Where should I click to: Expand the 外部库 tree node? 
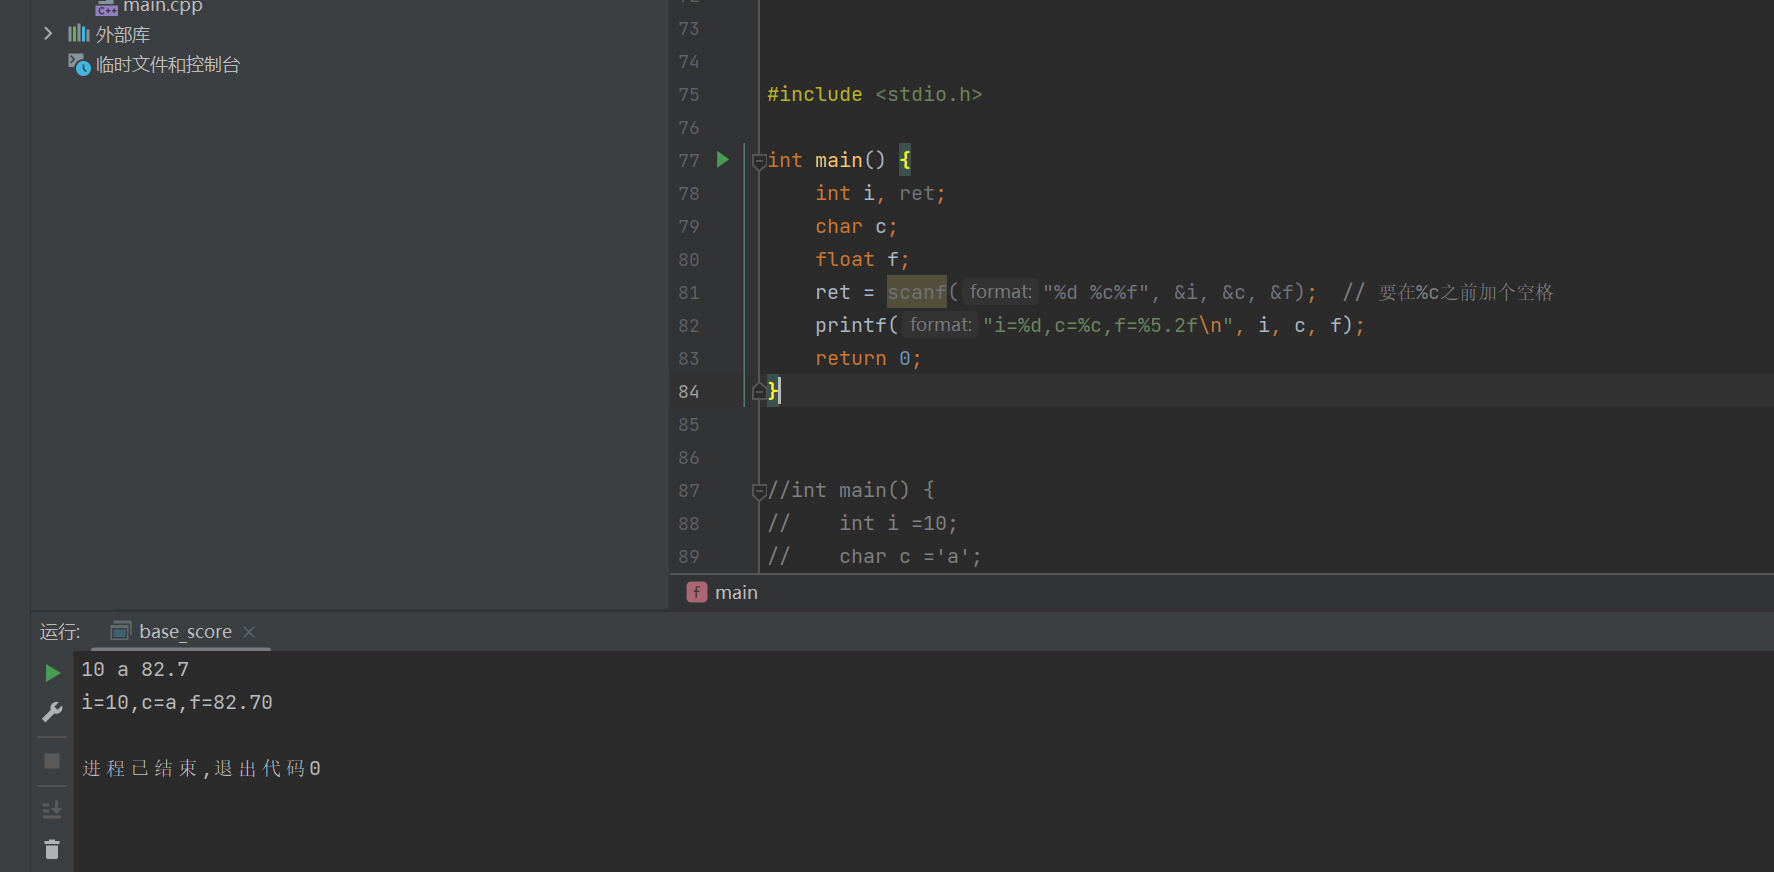pyautogui.click(x=47, y=34)
